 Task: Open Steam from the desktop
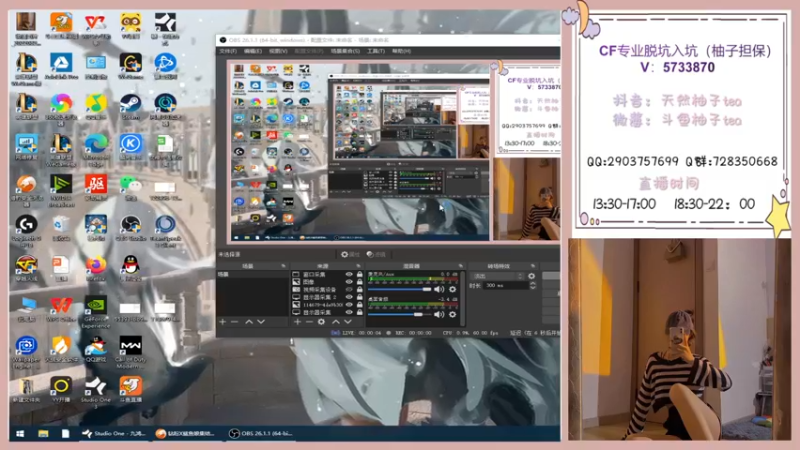coord(131,107)
